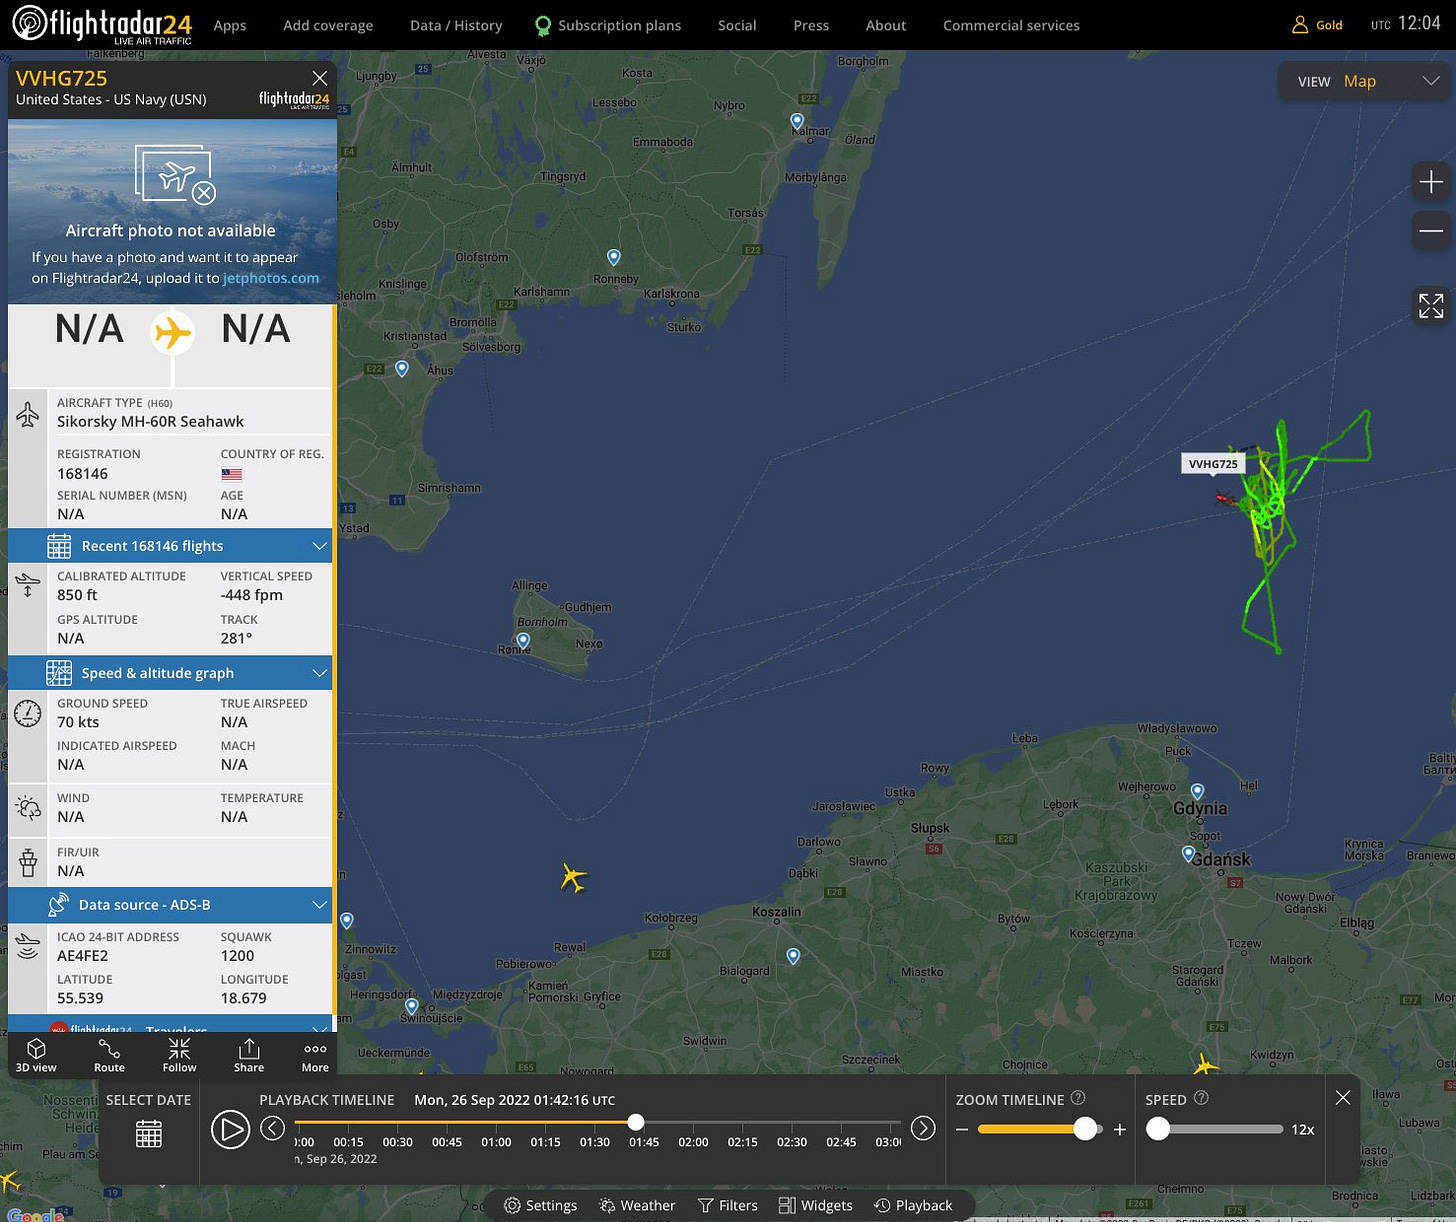The width and height of the screenshot is (1456, 1222).
Task: Open Subscription plans
Action: 608,25
